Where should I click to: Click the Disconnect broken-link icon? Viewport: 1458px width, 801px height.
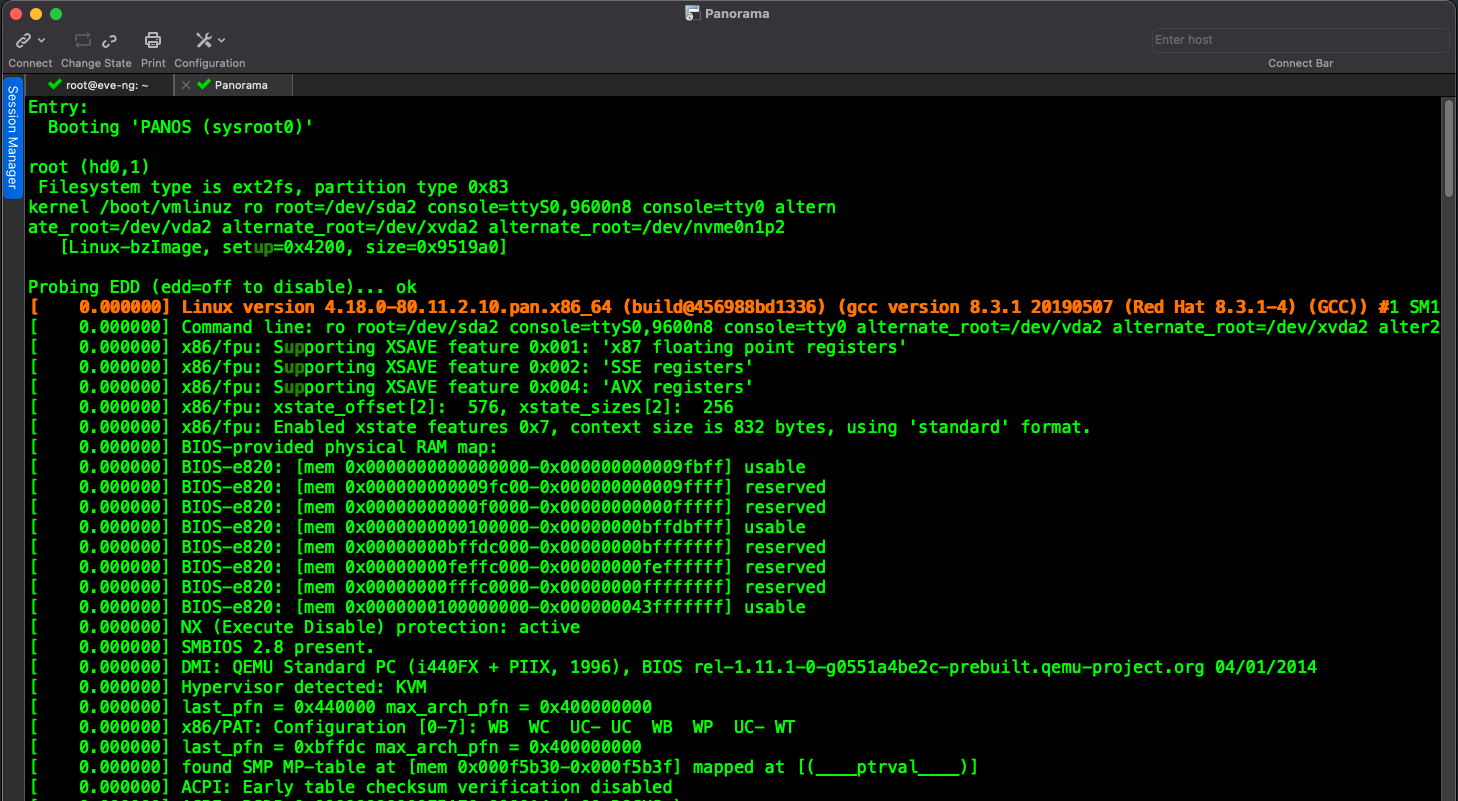[109, 40]
